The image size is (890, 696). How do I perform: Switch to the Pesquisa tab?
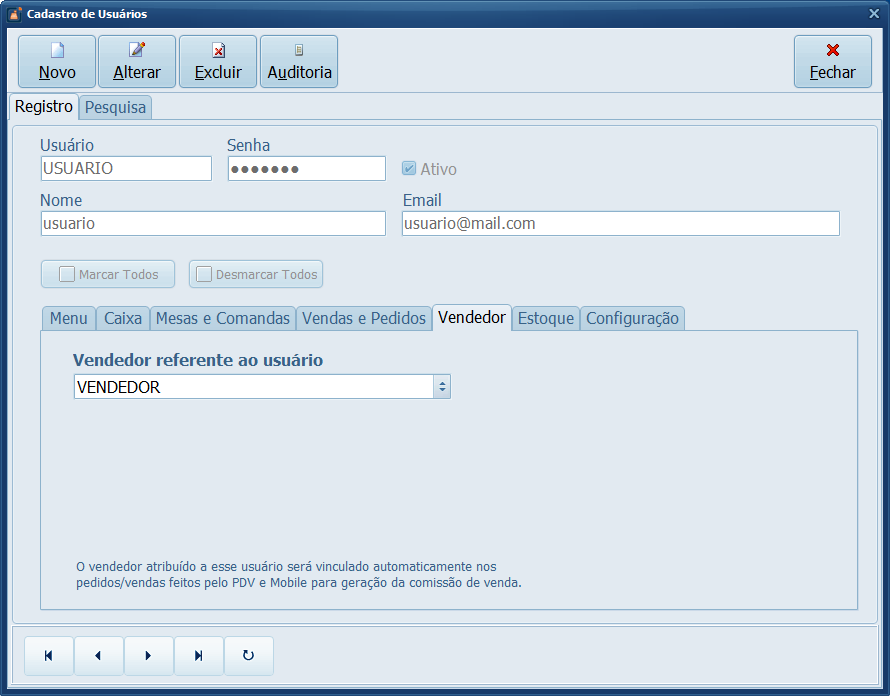point(115,107)
